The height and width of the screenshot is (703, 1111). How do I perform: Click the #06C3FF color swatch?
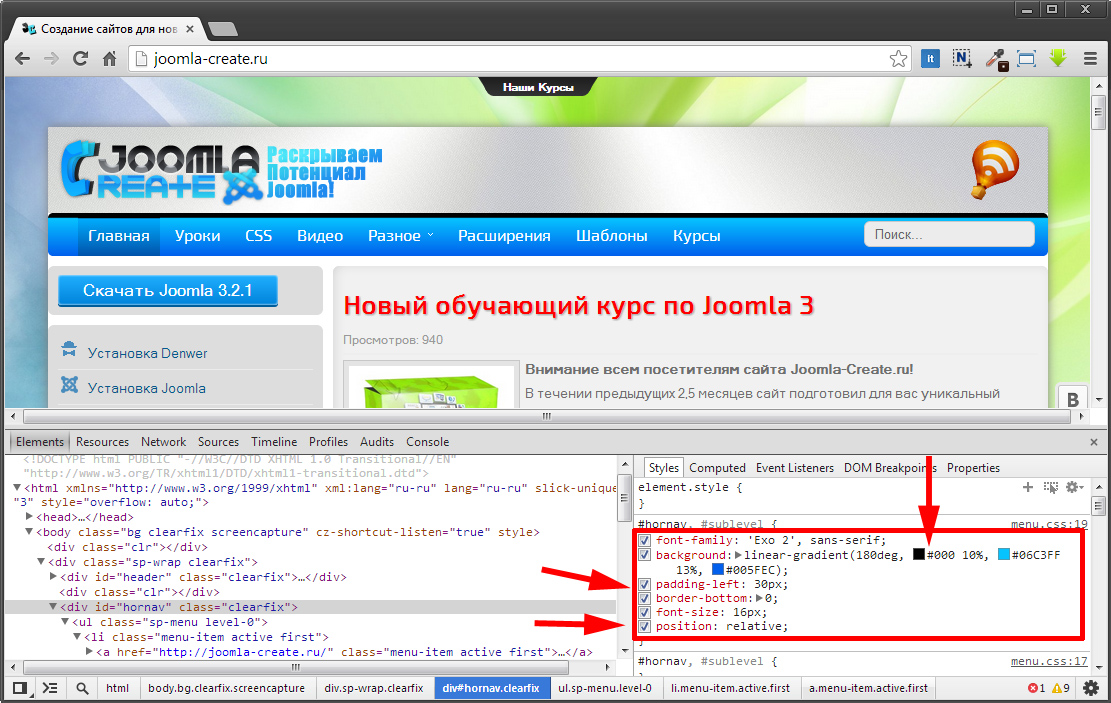tap(1004, 555)
